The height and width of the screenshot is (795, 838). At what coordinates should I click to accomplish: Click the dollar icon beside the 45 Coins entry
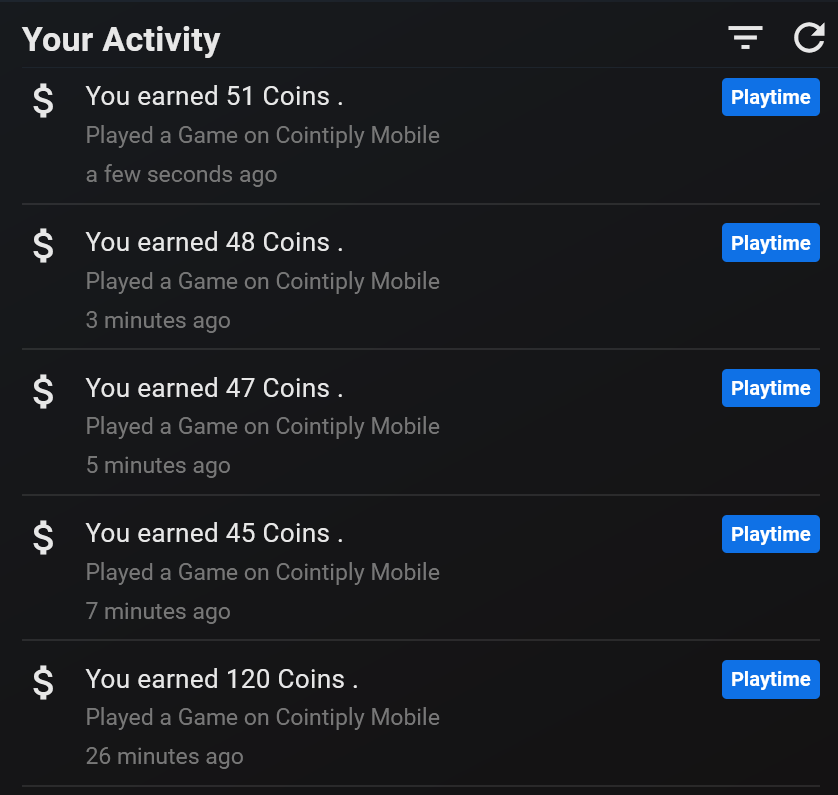tap(42, 536)
